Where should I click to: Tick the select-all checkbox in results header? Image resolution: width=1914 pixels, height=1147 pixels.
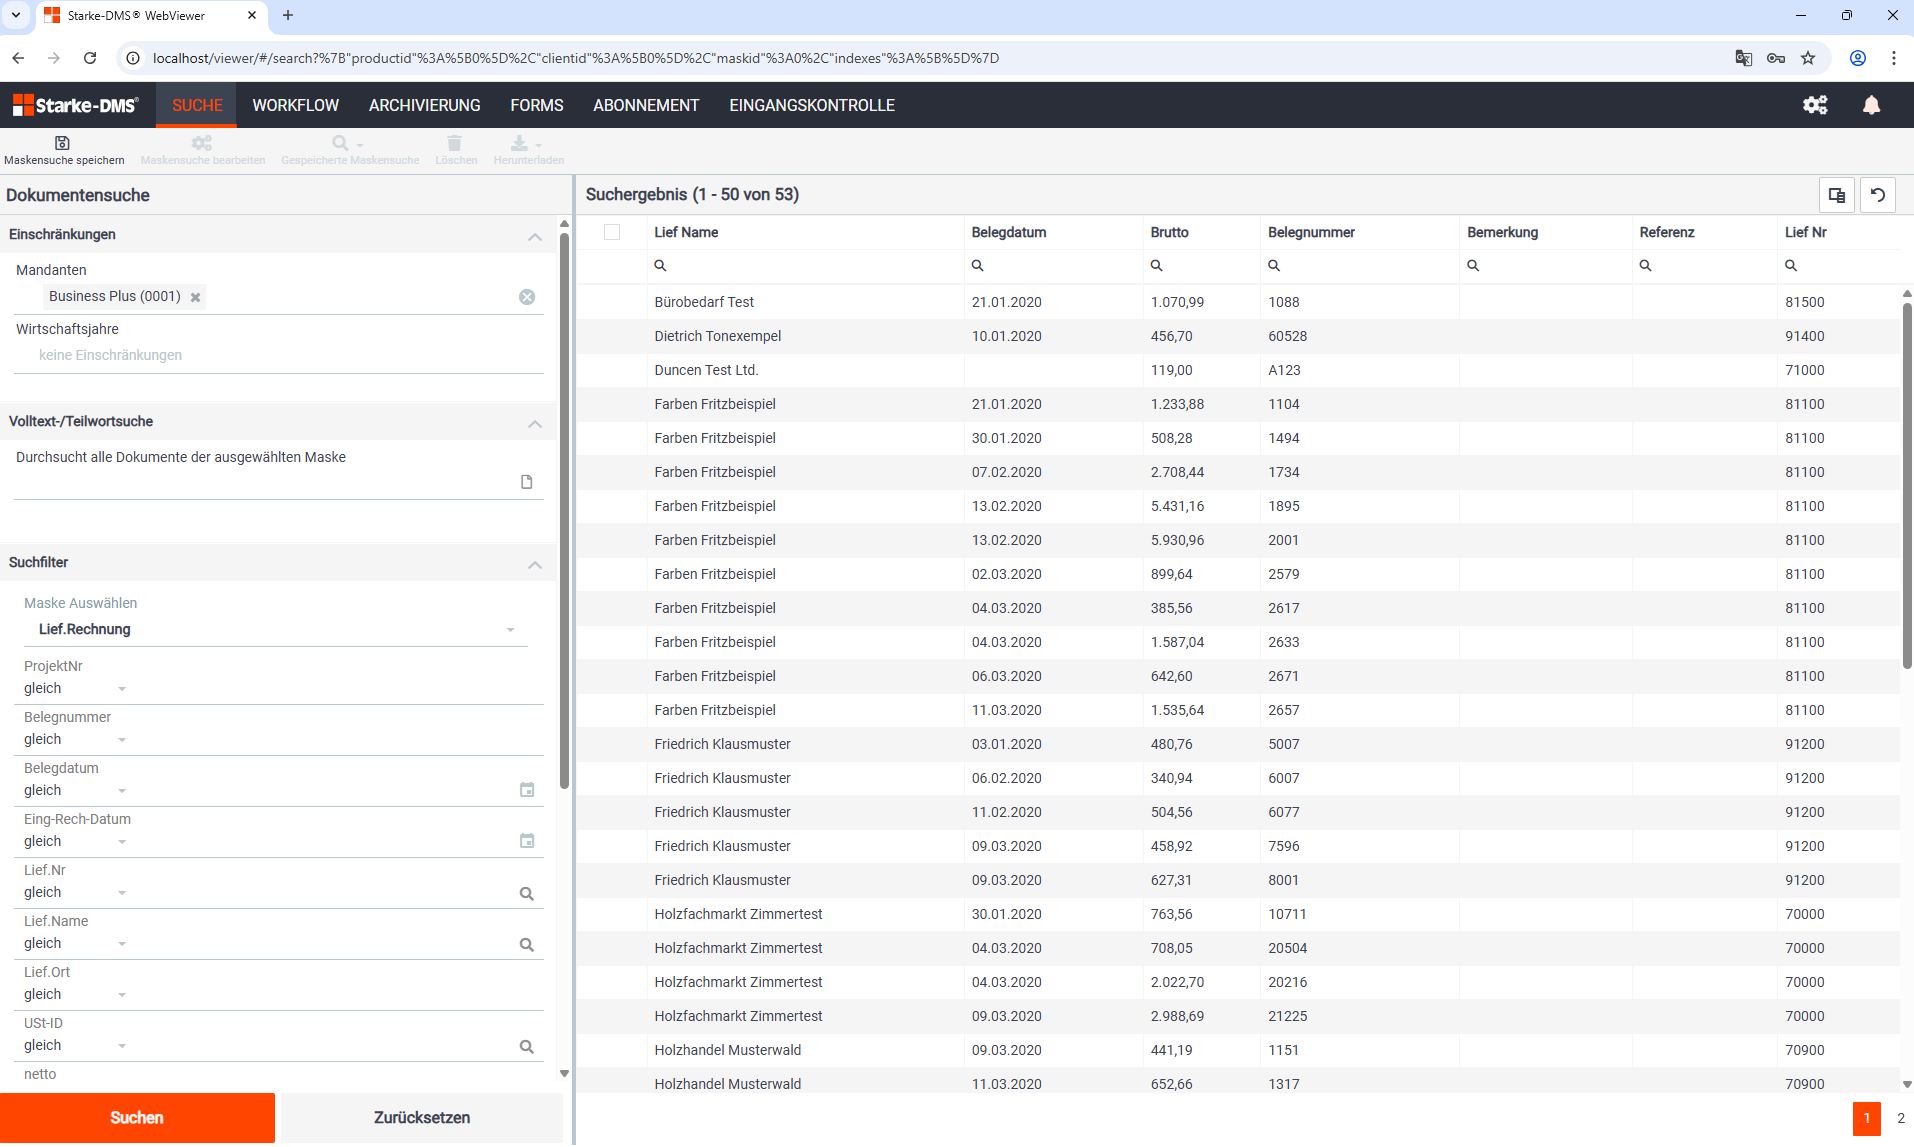coord(612,232)
